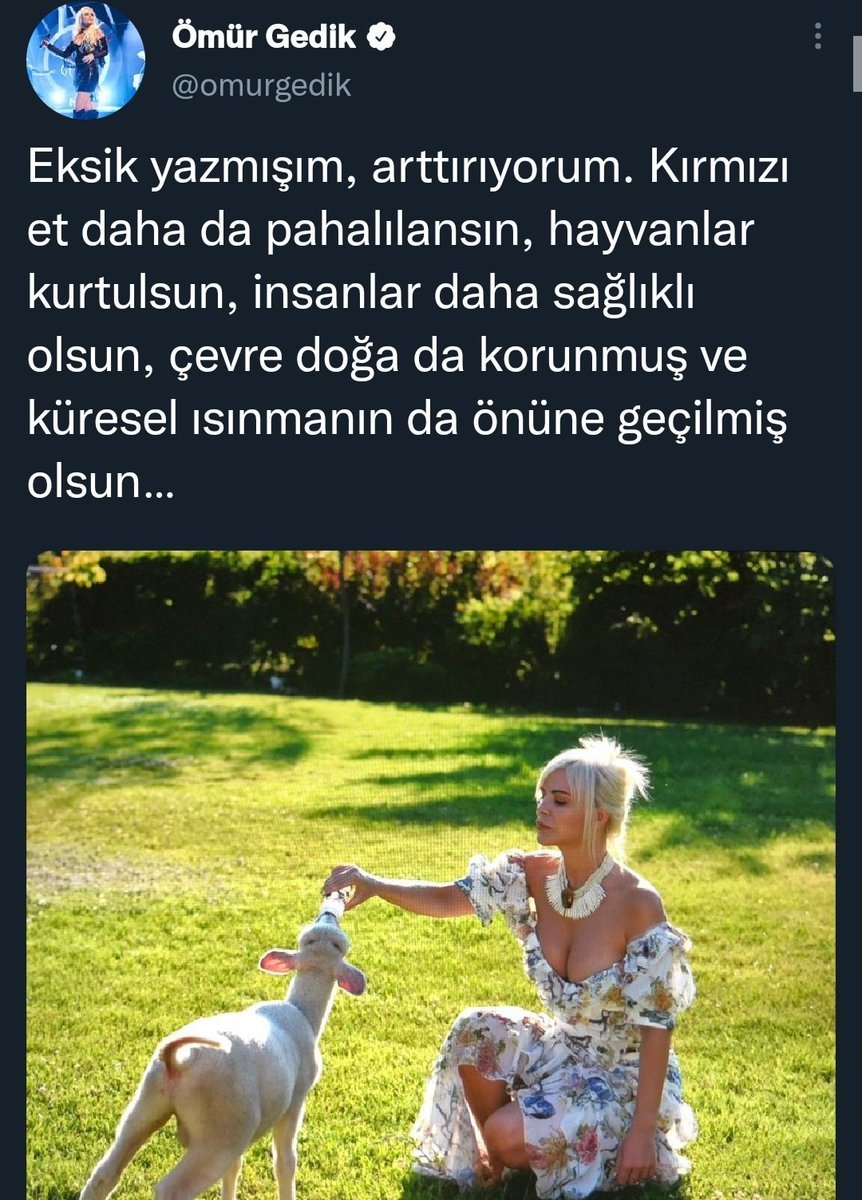Screen dimensions: 862x1200
Task: Open the @omurgedik handle link
Action: [x=261, y=86]
